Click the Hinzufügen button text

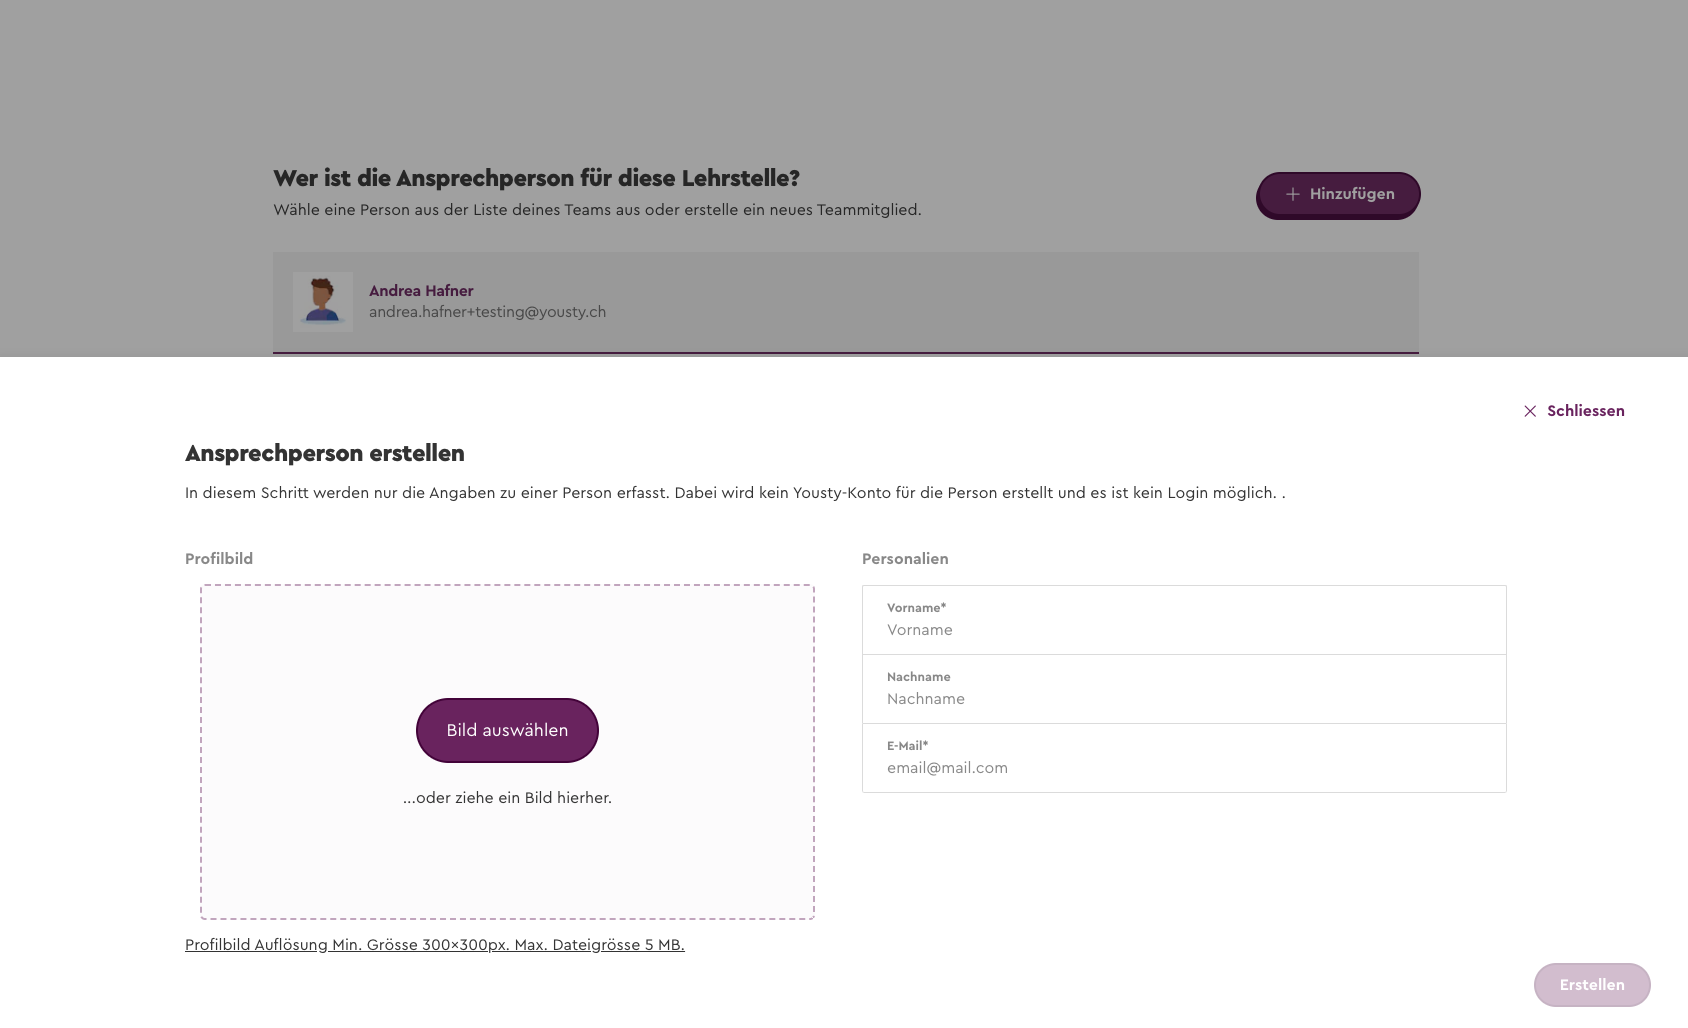point(1352,194)
